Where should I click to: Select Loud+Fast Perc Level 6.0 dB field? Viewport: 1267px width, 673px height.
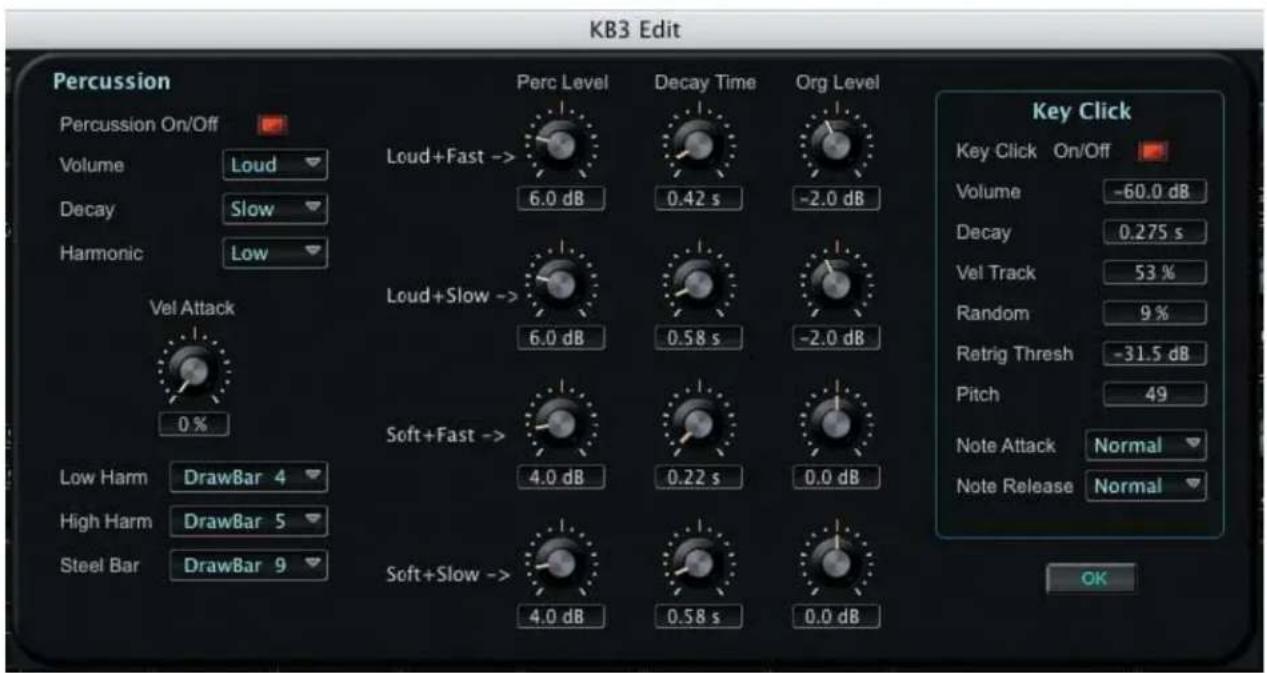[x=561, y=198]
